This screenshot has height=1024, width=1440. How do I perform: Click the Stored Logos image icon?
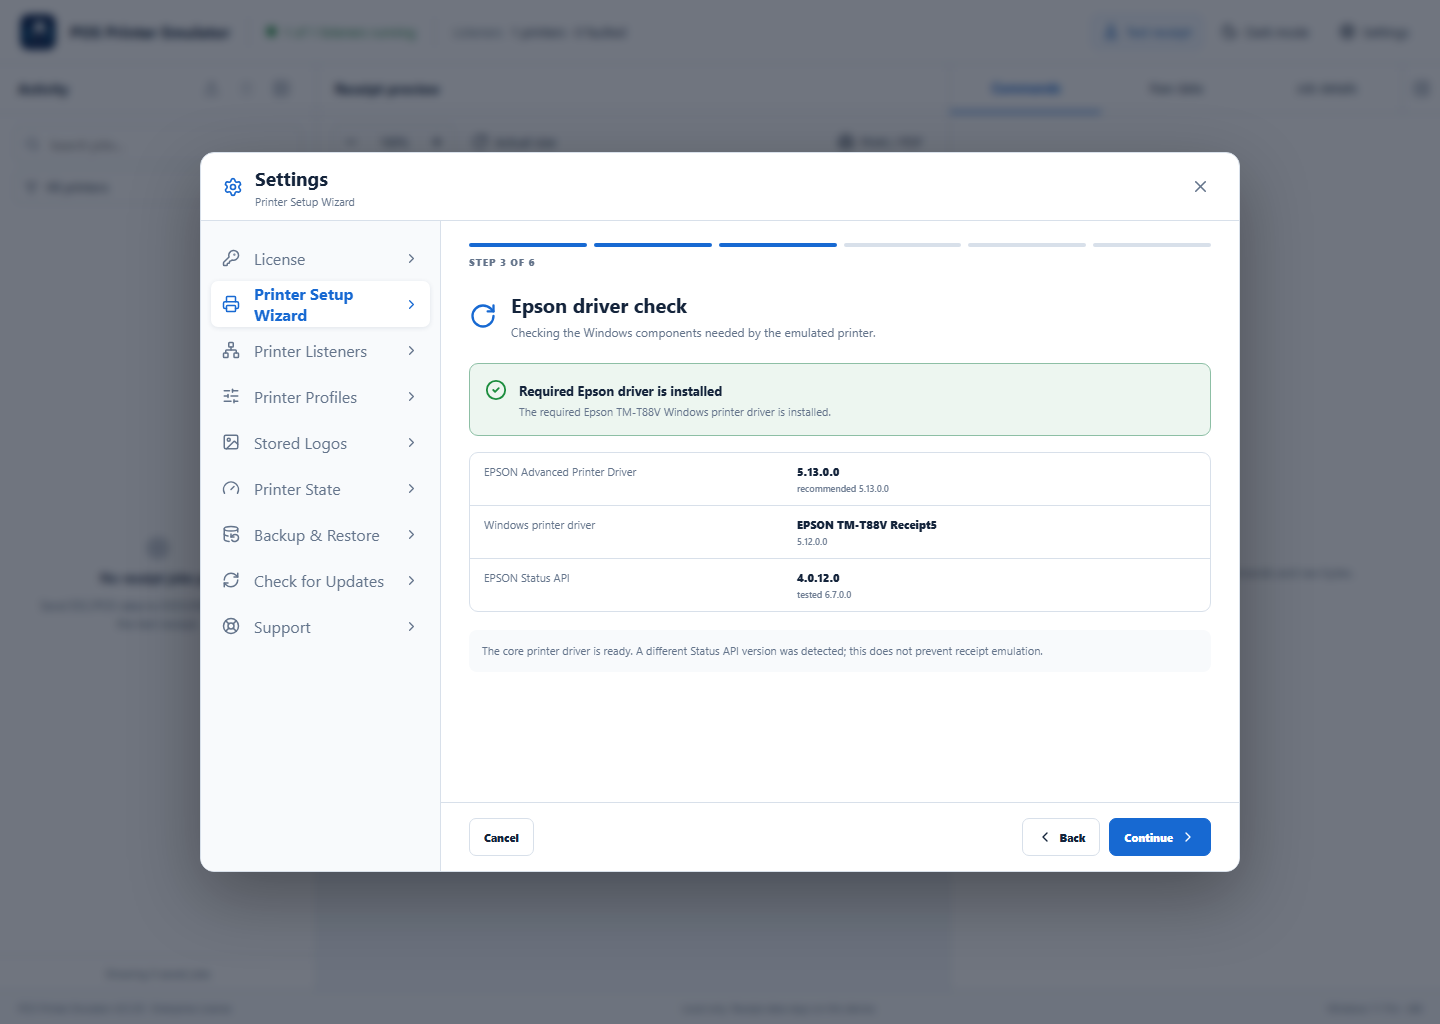[x=231, y=442]
